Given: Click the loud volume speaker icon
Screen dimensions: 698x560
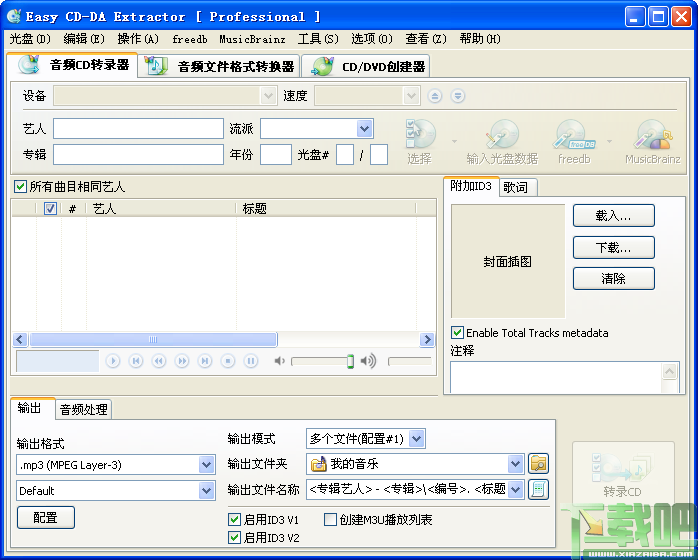Looking at the screenshot, I should click(368, 361).
